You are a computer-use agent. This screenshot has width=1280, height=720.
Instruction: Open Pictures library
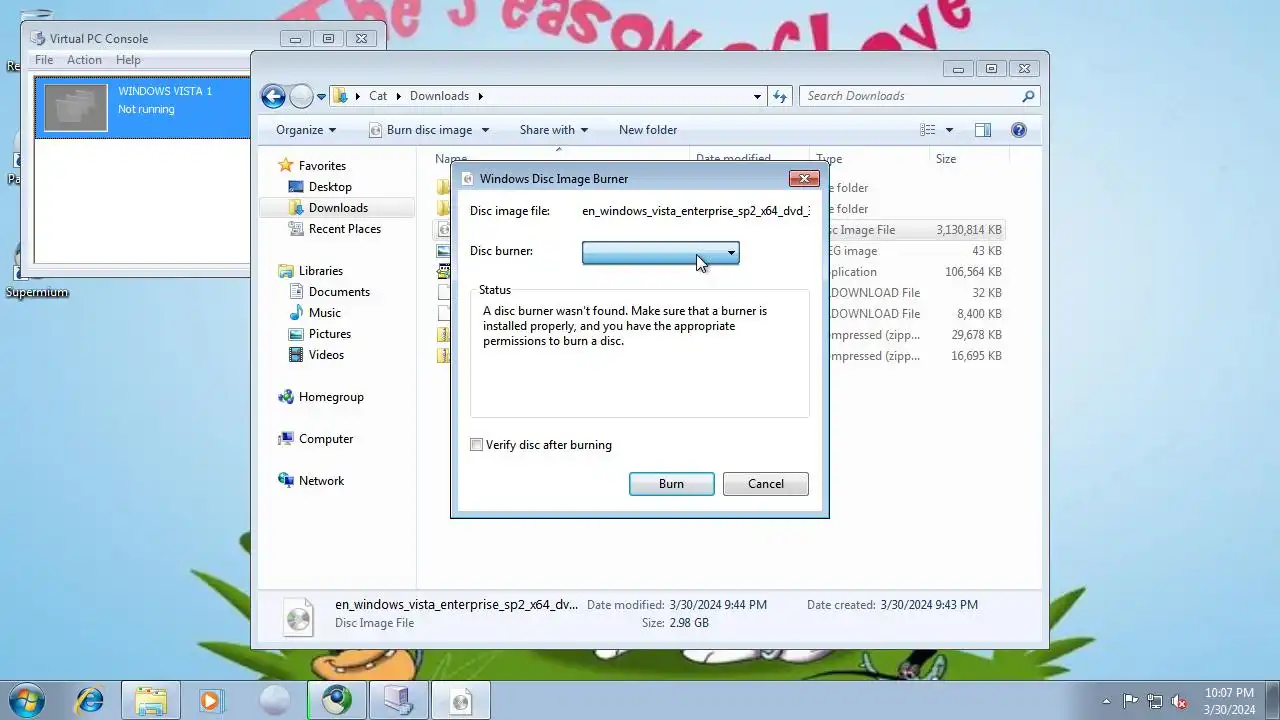click(330, 334)
